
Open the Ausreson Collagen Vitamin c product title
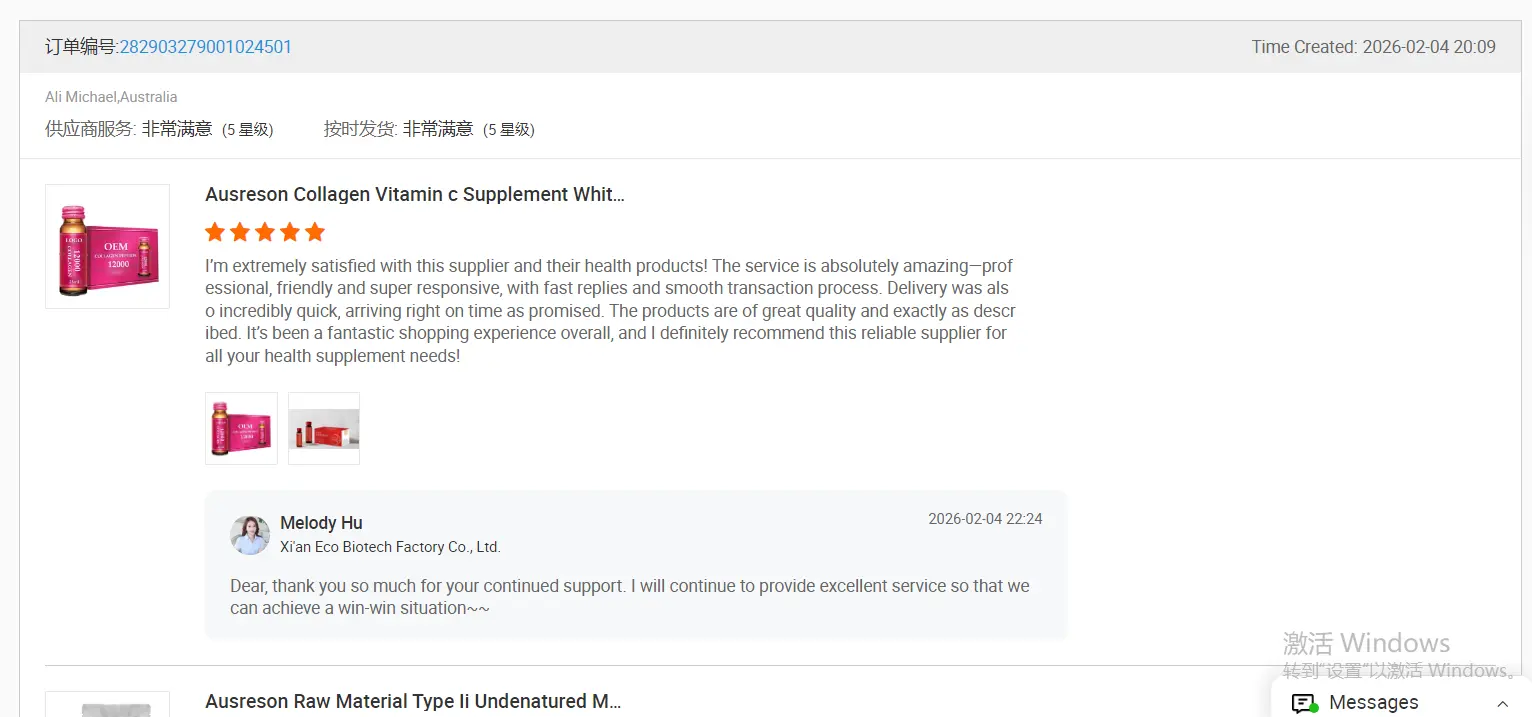pyautogui.click(x=415, y=194)
